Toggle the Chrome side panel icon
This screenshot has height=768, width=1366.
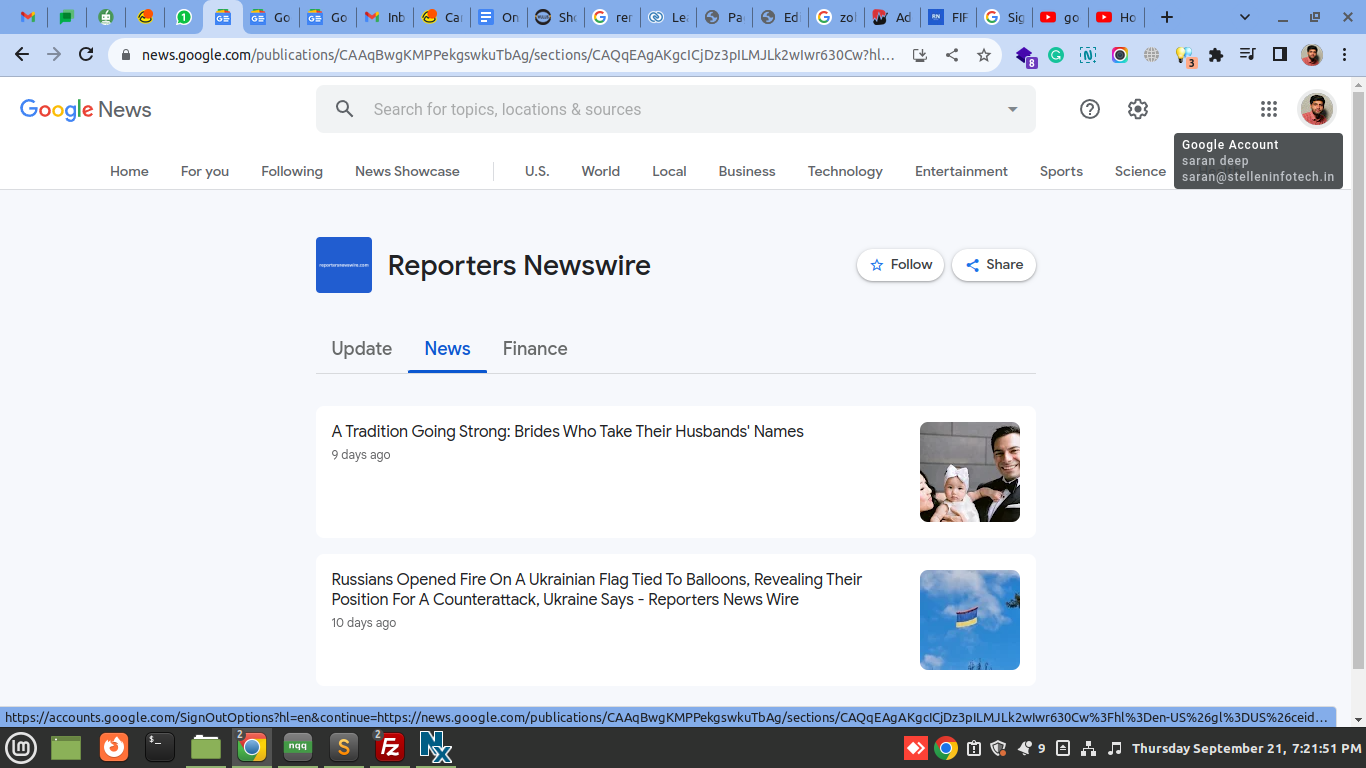pos(1280,55)
